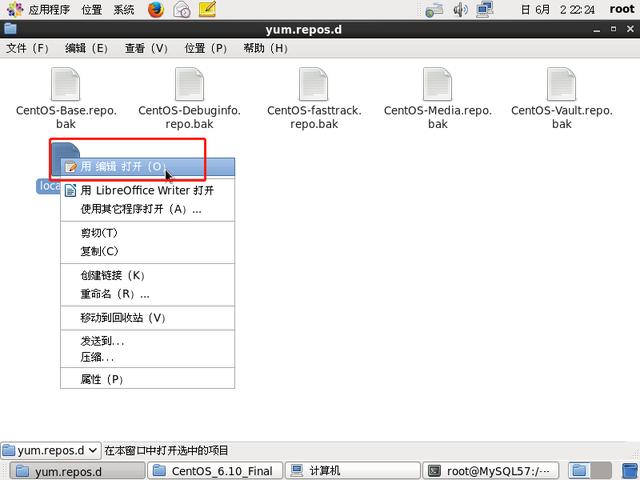Select the CentOS-fasttrack.repo.bak file icon
This screenshot has height=480, width=640.
pyautogui.click(x=313, y=84)
